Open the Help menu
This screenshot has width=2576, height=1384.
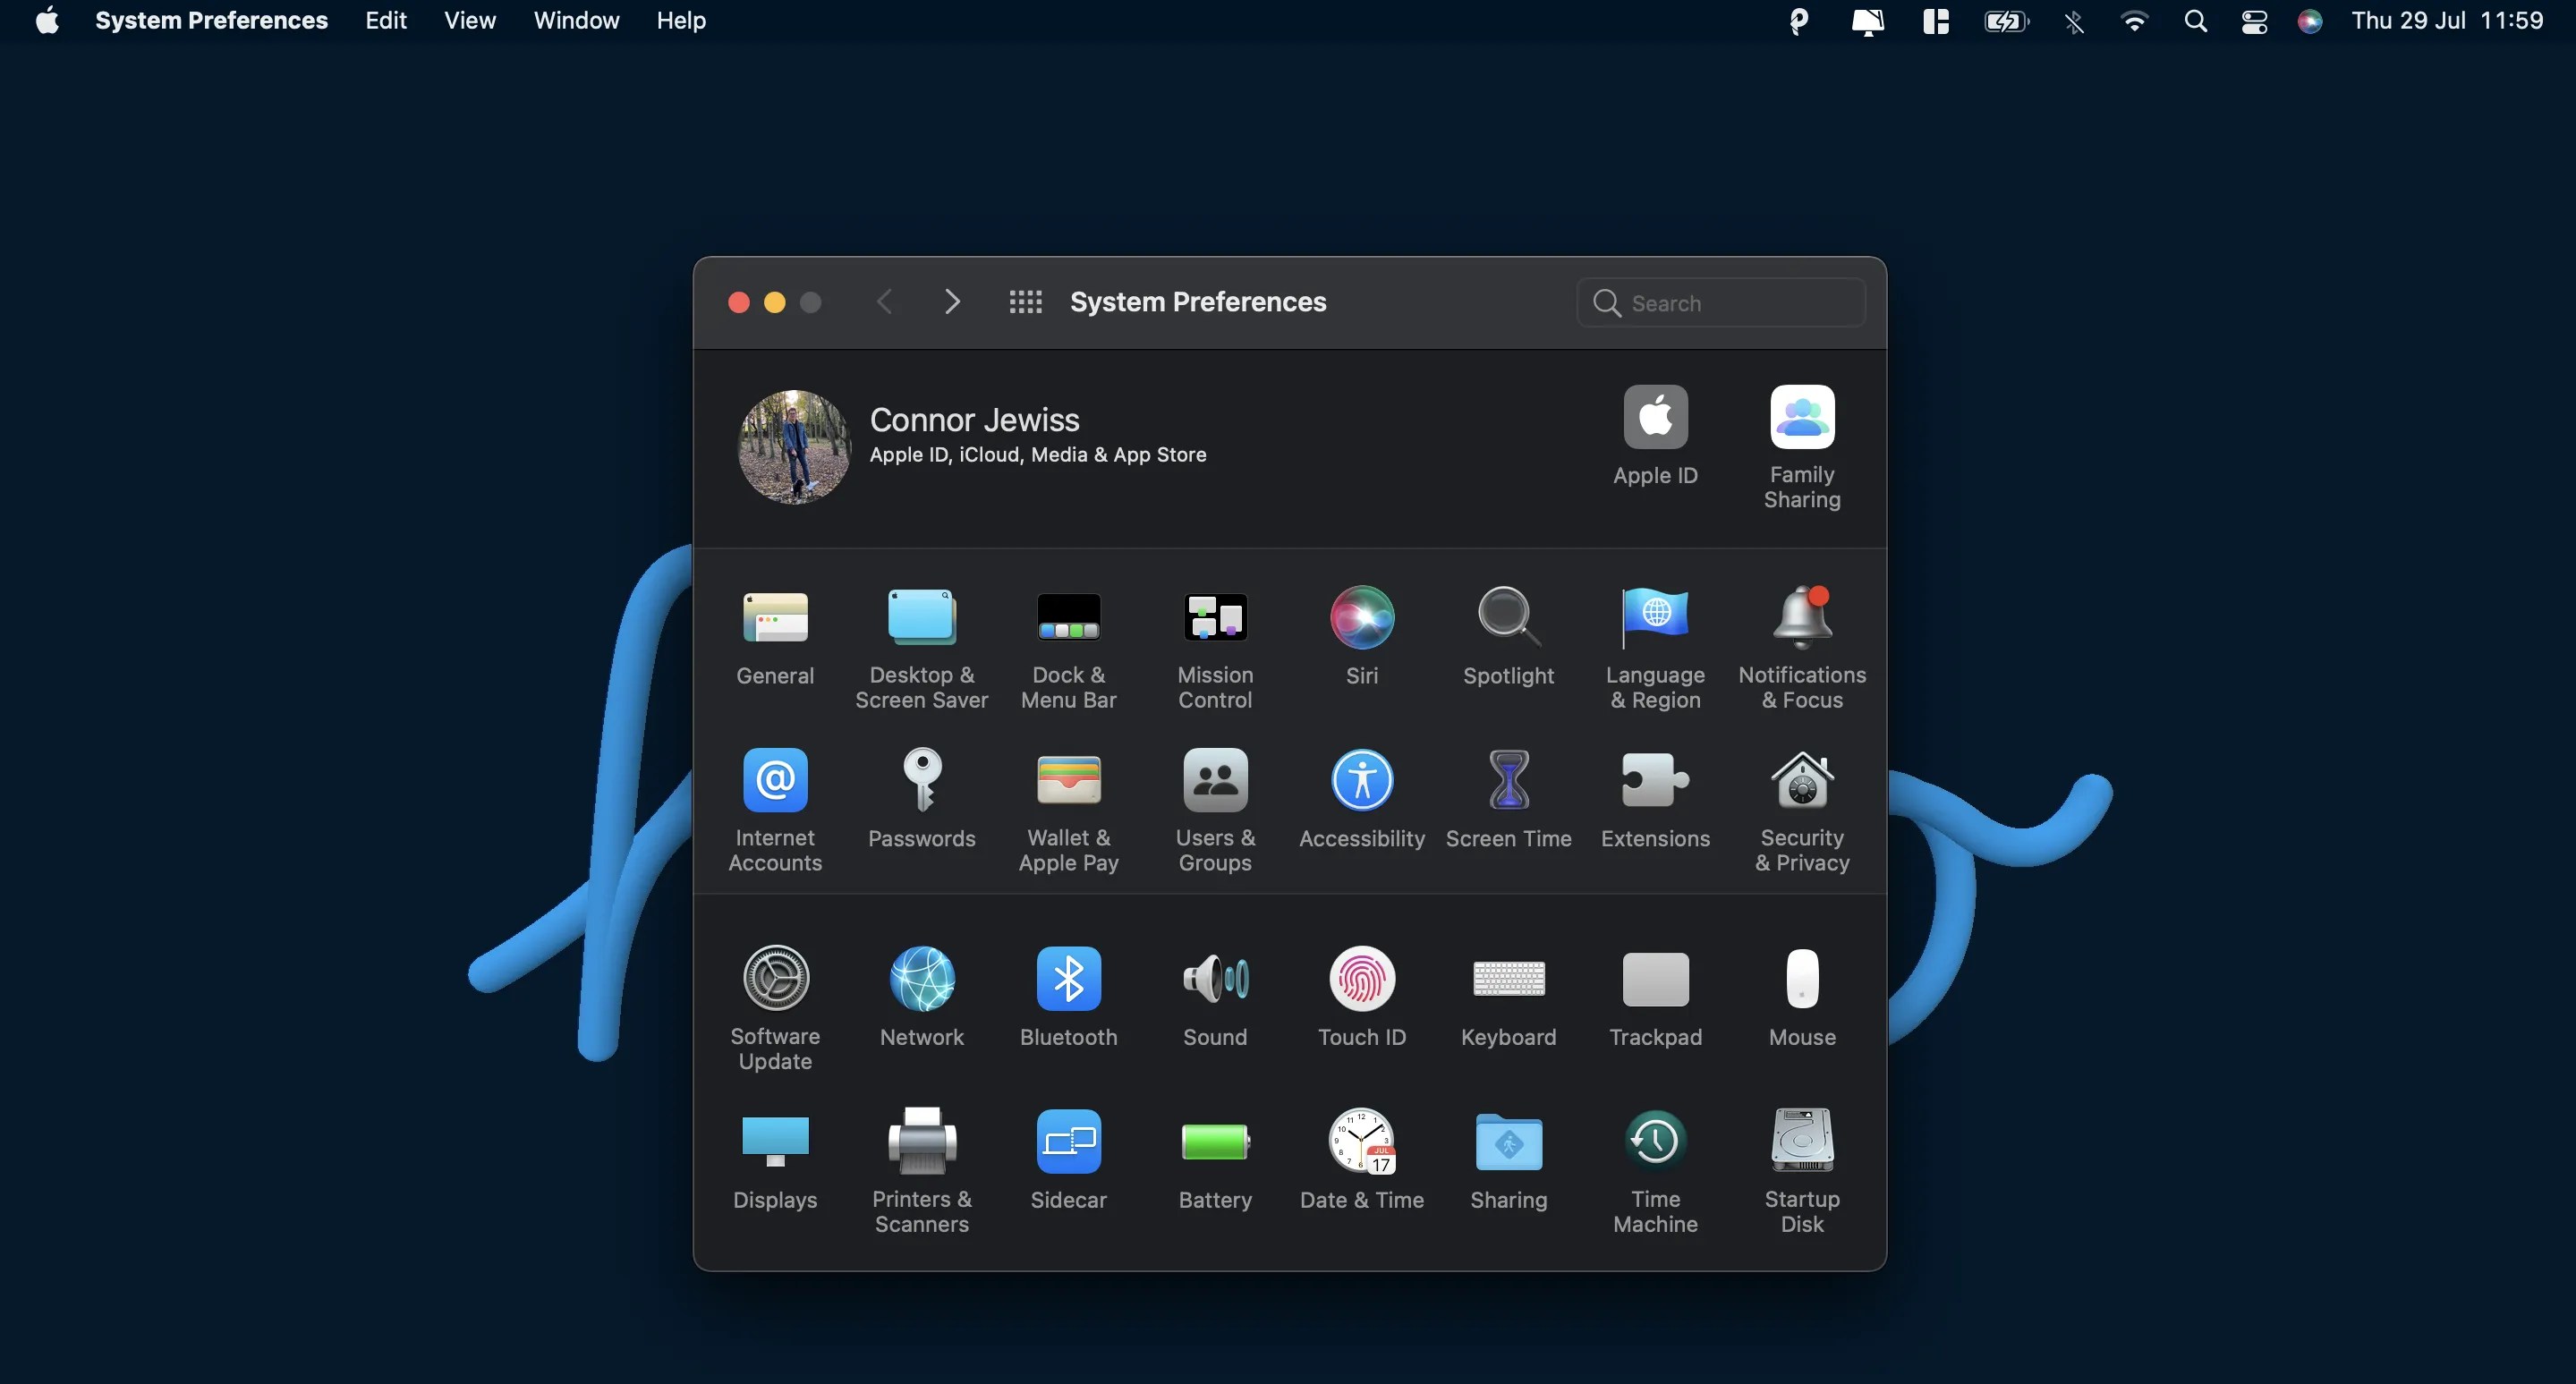(681, 20)
